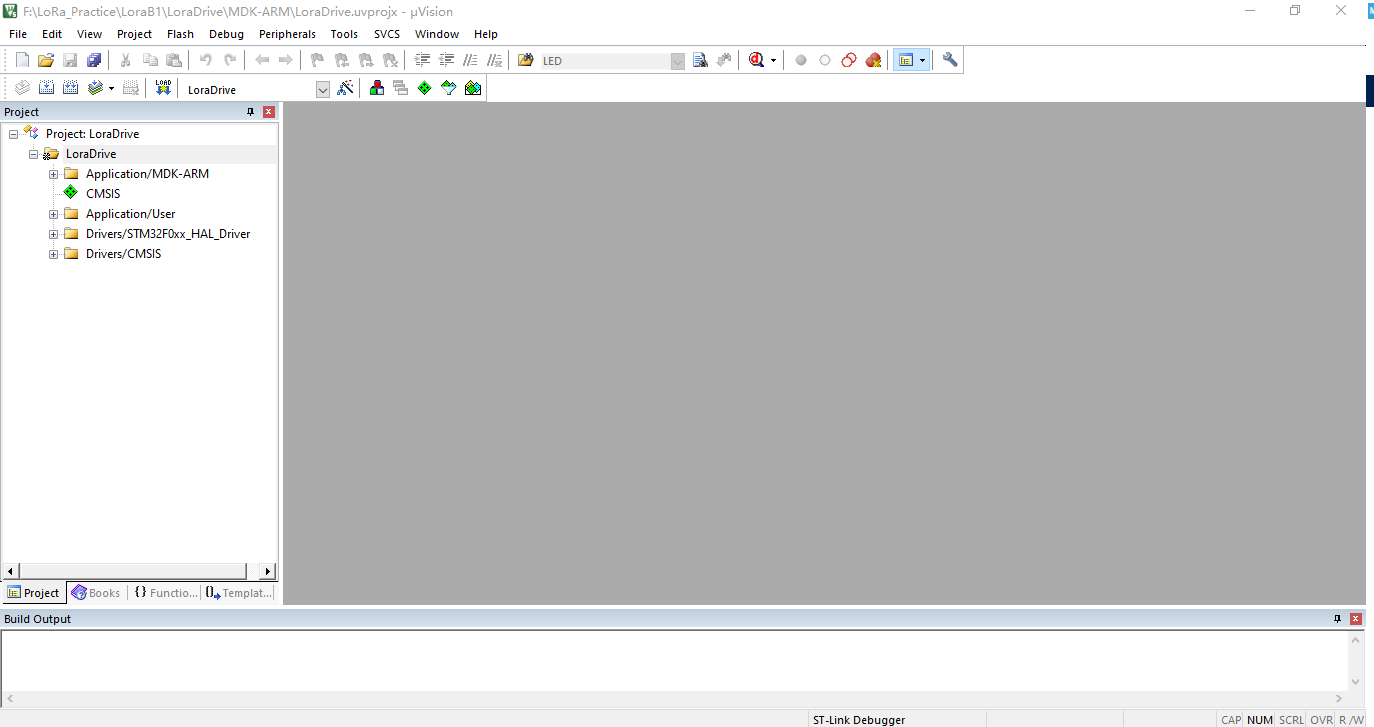The image size is (1374, 727).
Task: Click the Stop Build icon
Action: click(x=130, y=88)
